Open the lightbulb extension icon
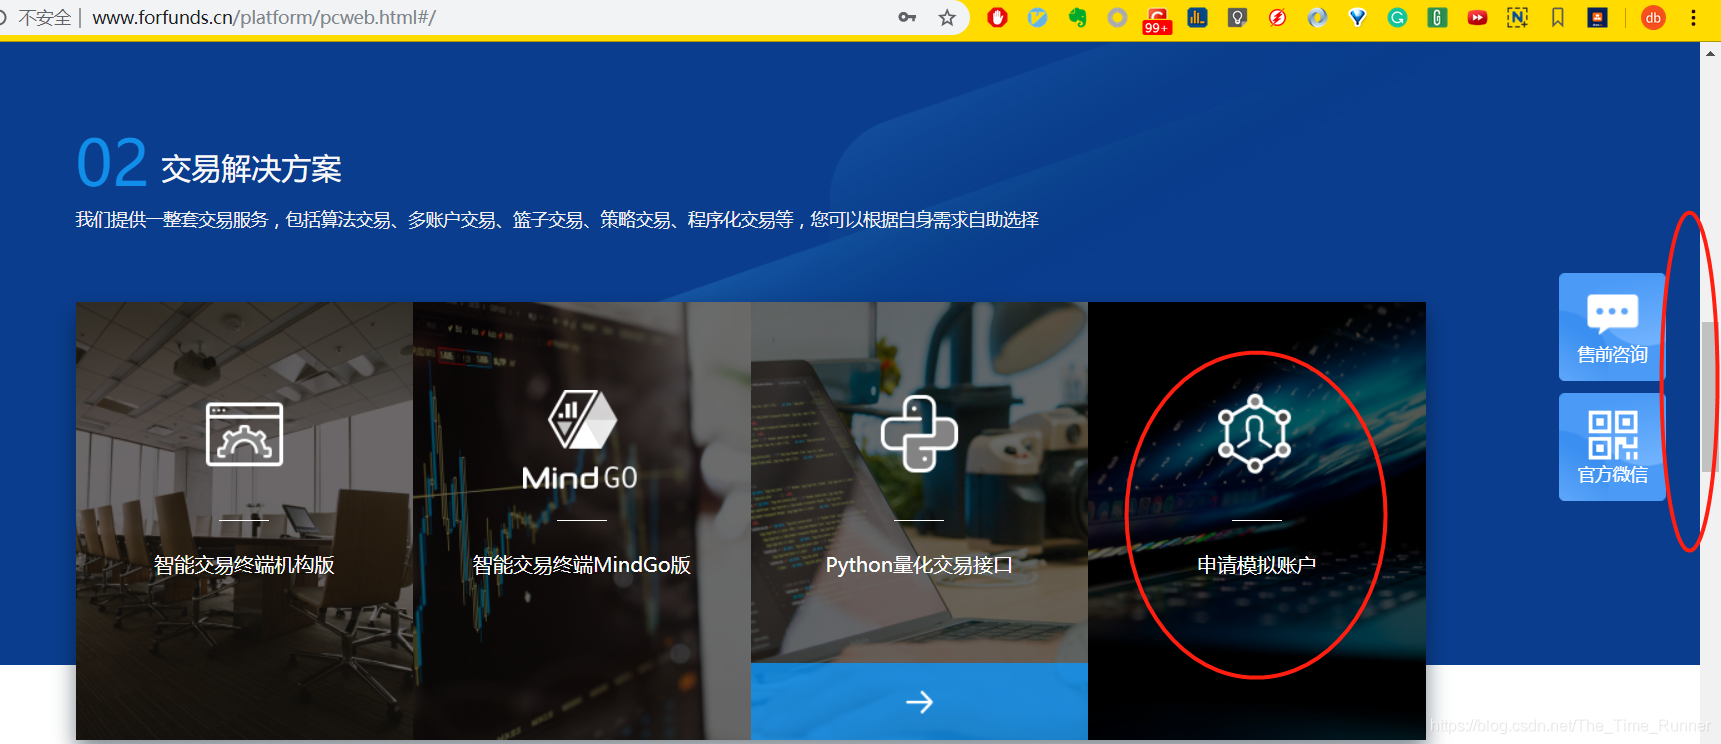Viewport: 1721px width, 744px height. (x=1237, y=17)
